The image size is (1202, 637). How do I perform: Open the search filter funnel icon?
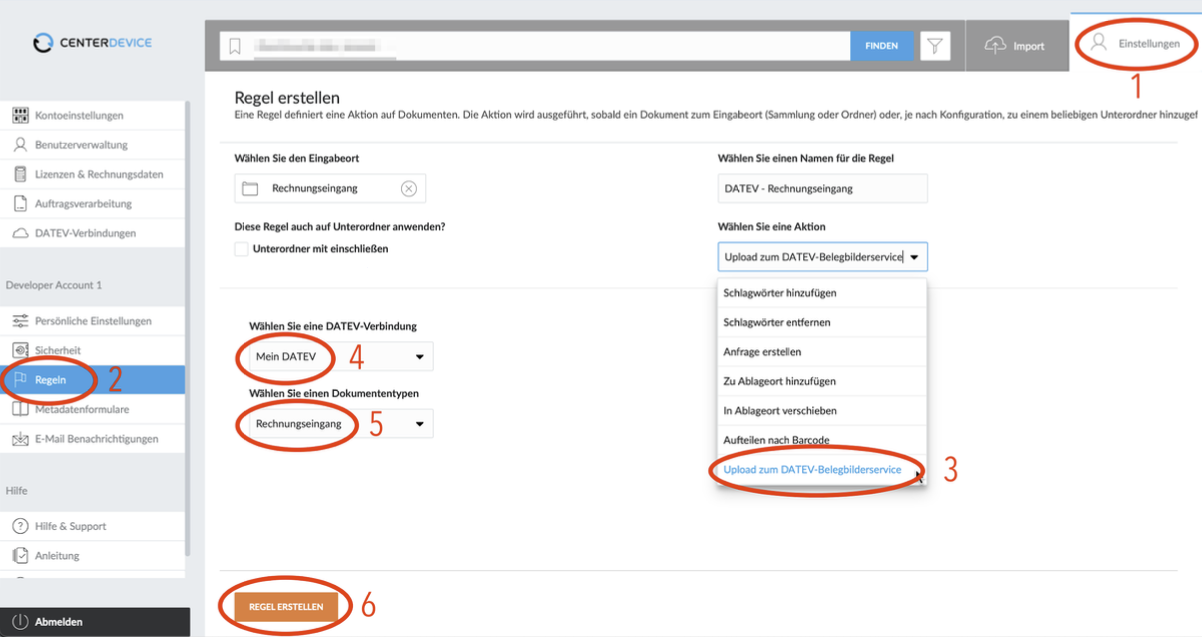(934, 46)
